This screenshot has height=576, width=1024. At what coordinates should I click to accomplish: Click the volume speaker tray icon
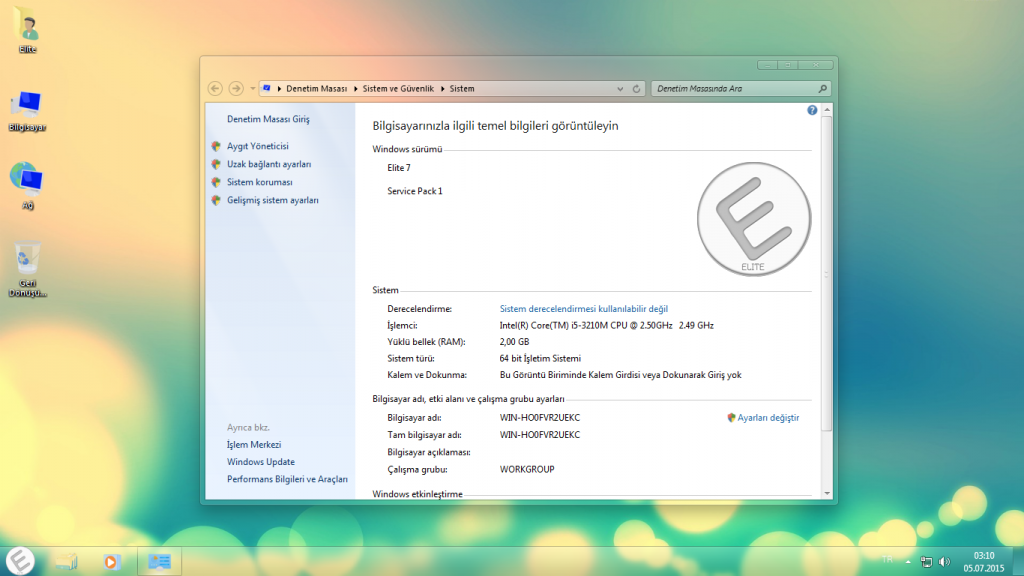[944, 562]
